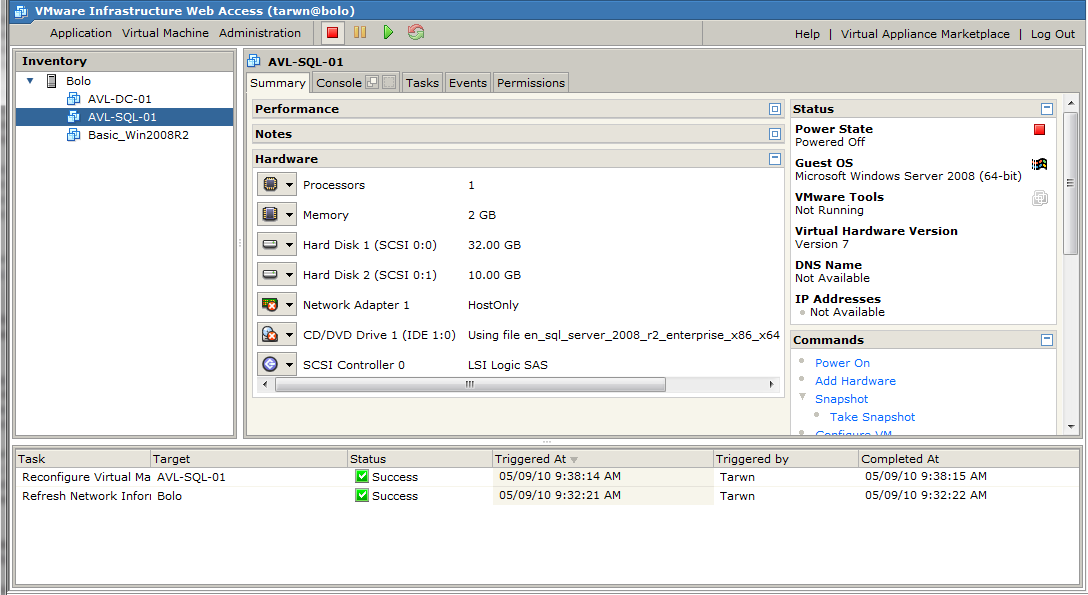Expand the Notes panel

[775, 134]
